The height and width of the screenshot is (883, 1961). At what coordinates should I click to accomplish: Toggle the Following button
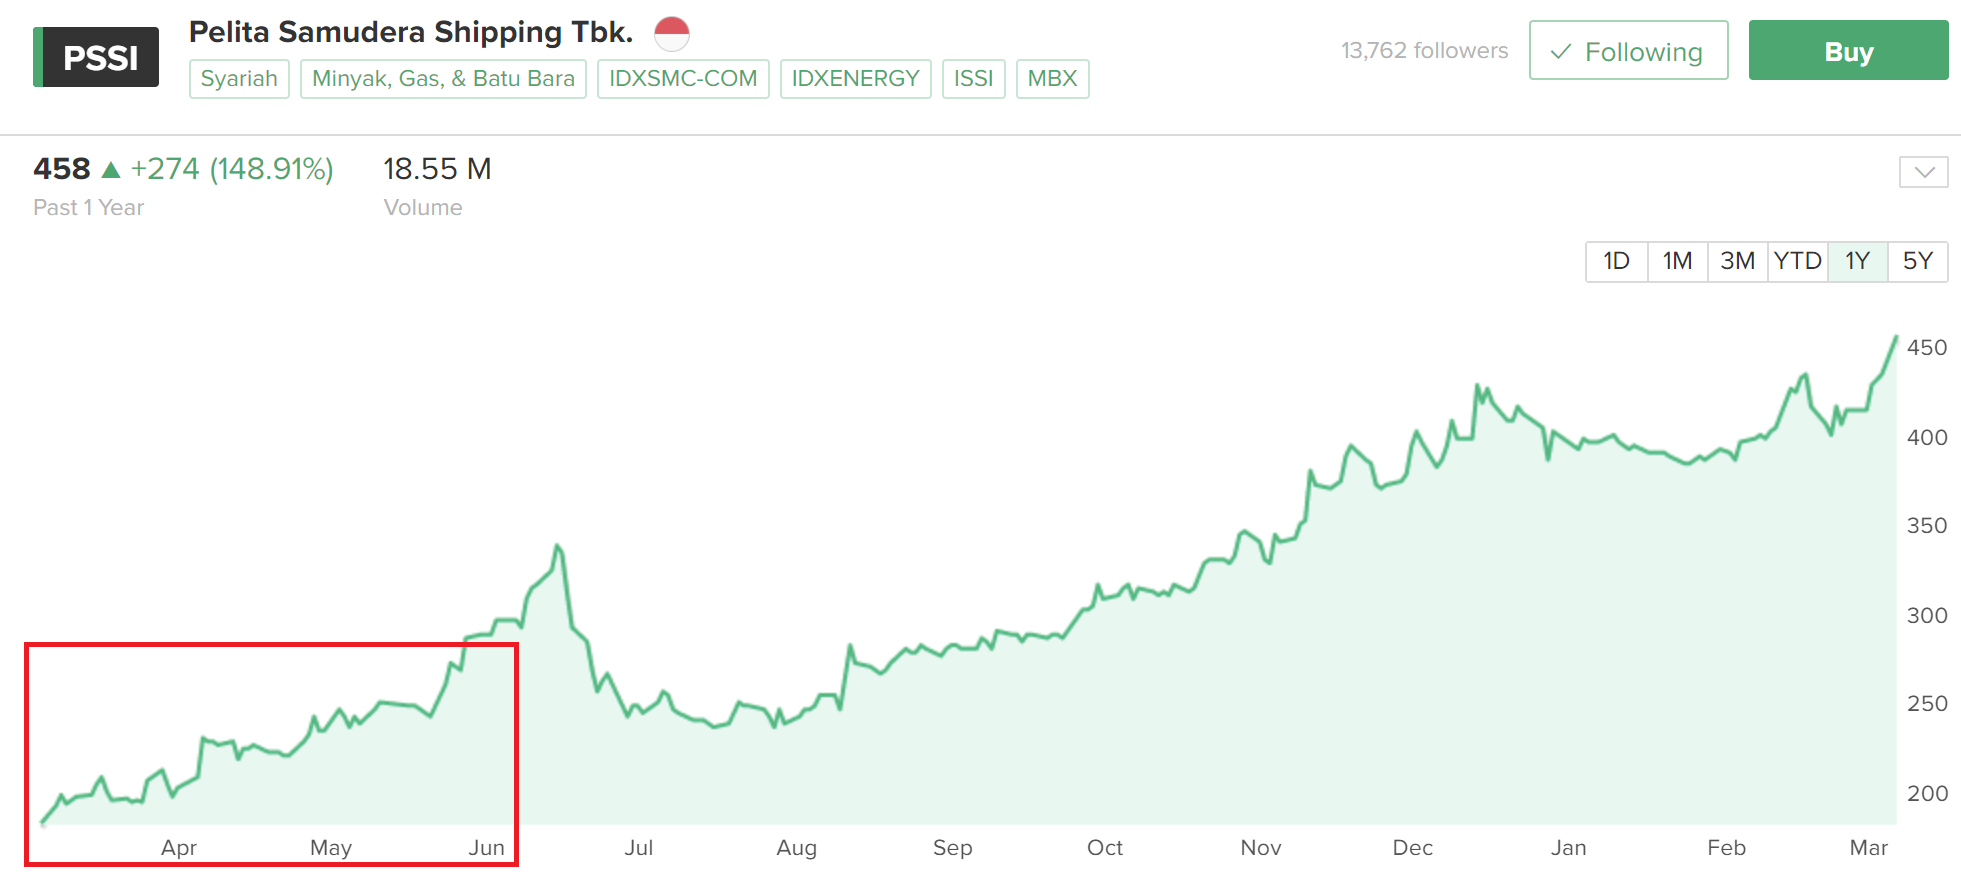(x=1628, y=51)
